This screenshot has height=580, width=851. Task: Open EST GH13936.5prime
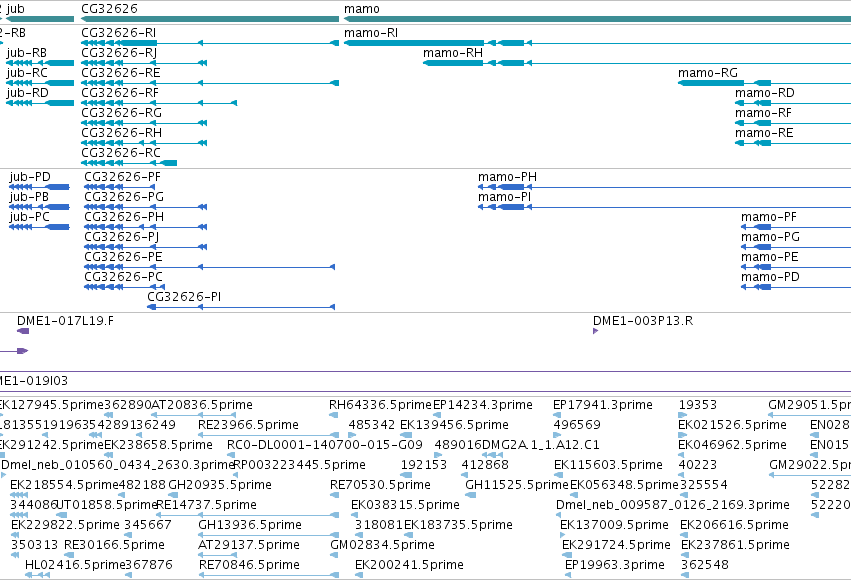click(250, 525)
